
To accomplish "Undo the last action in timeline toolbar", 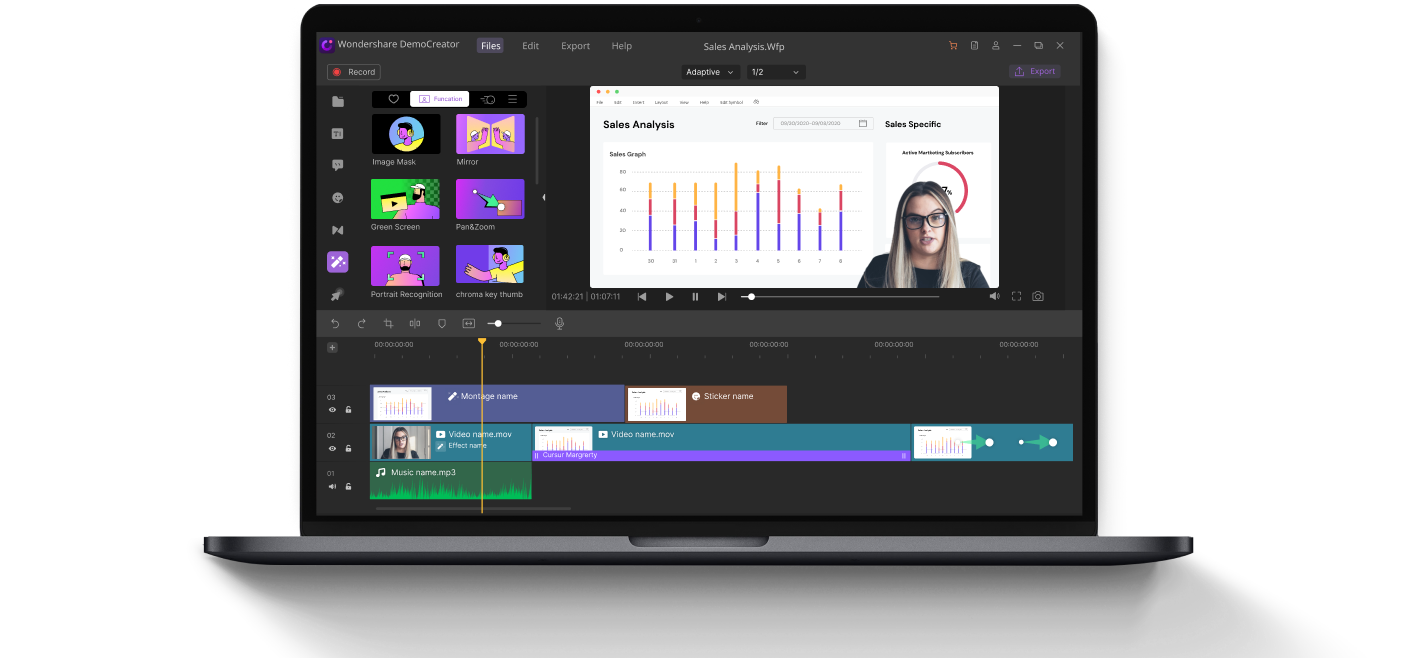I will pyautogui.click(x=335, y=324).
